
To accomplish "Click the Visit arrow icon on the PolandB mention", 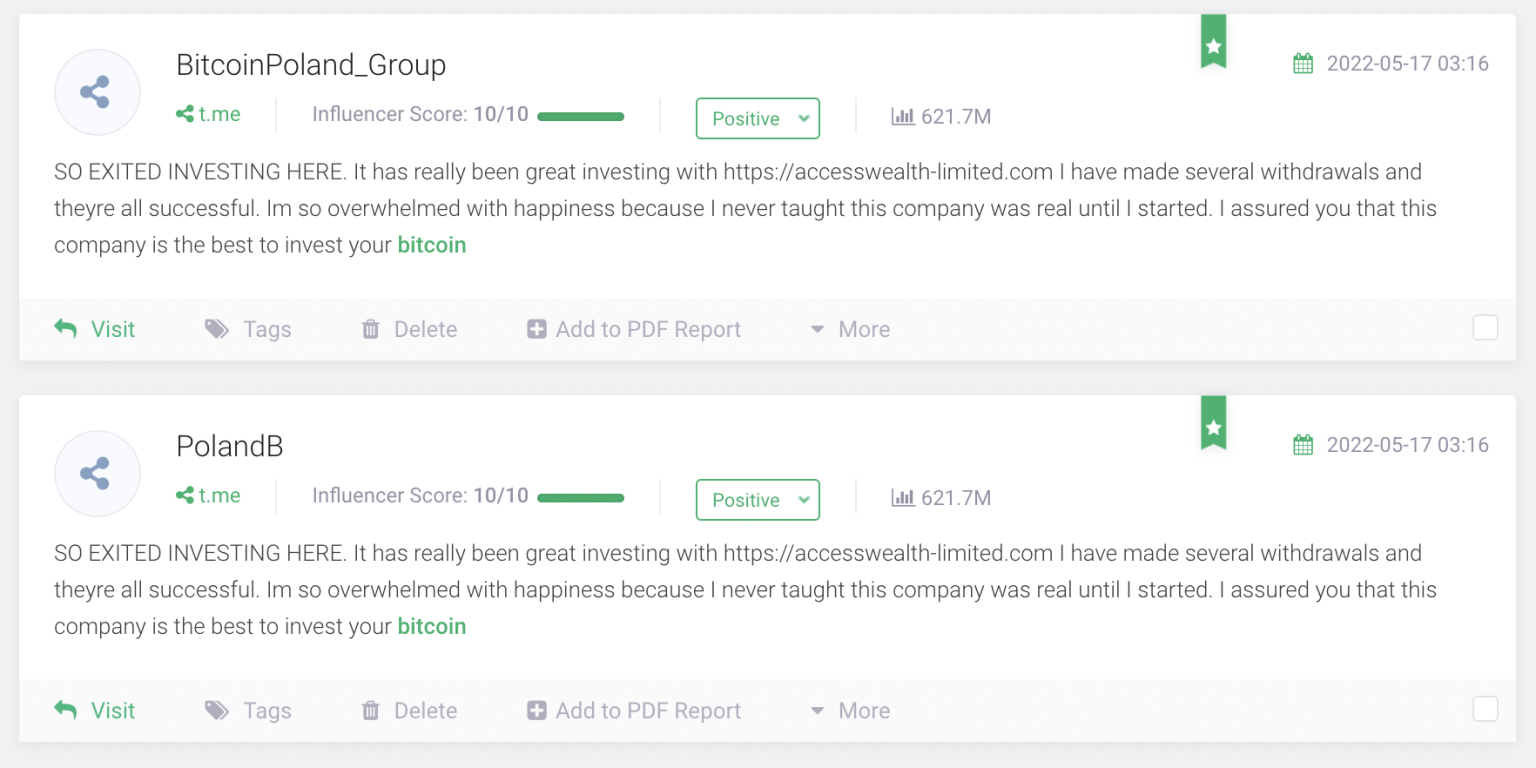I will (x=64, y=709).
